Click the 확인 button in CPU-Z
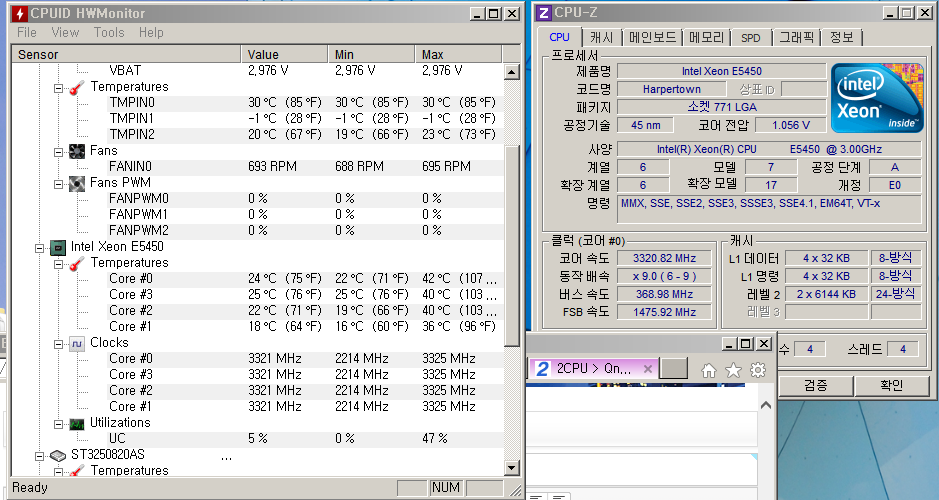939x500 pixels. point(892,386)
